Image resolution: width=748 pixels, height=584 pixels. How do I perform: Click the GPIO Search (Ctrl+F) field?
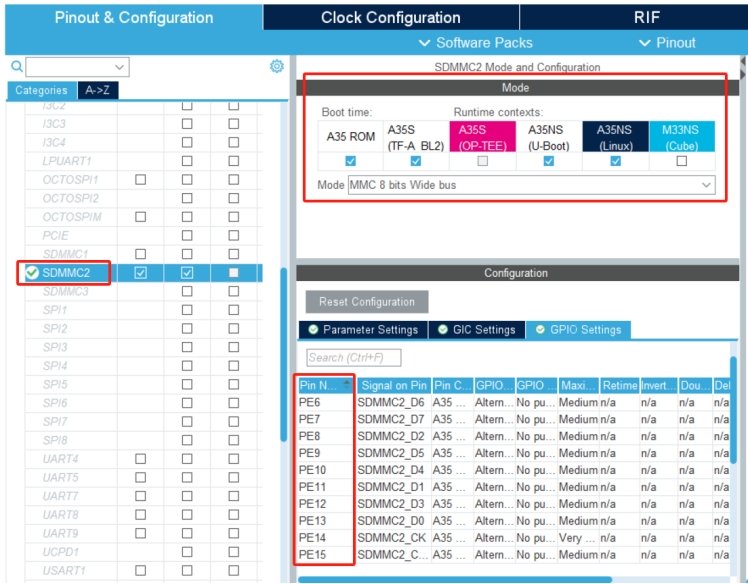pos(353,358)
